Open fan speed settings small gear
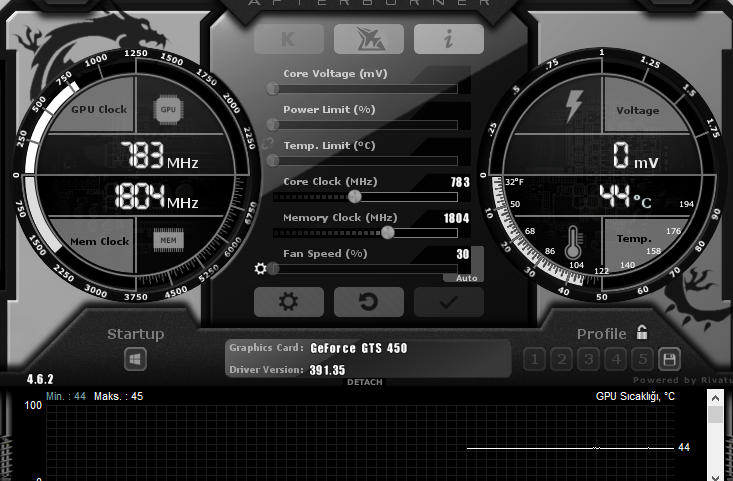This screenshot has width=733, height=481. tap(260, 269)
